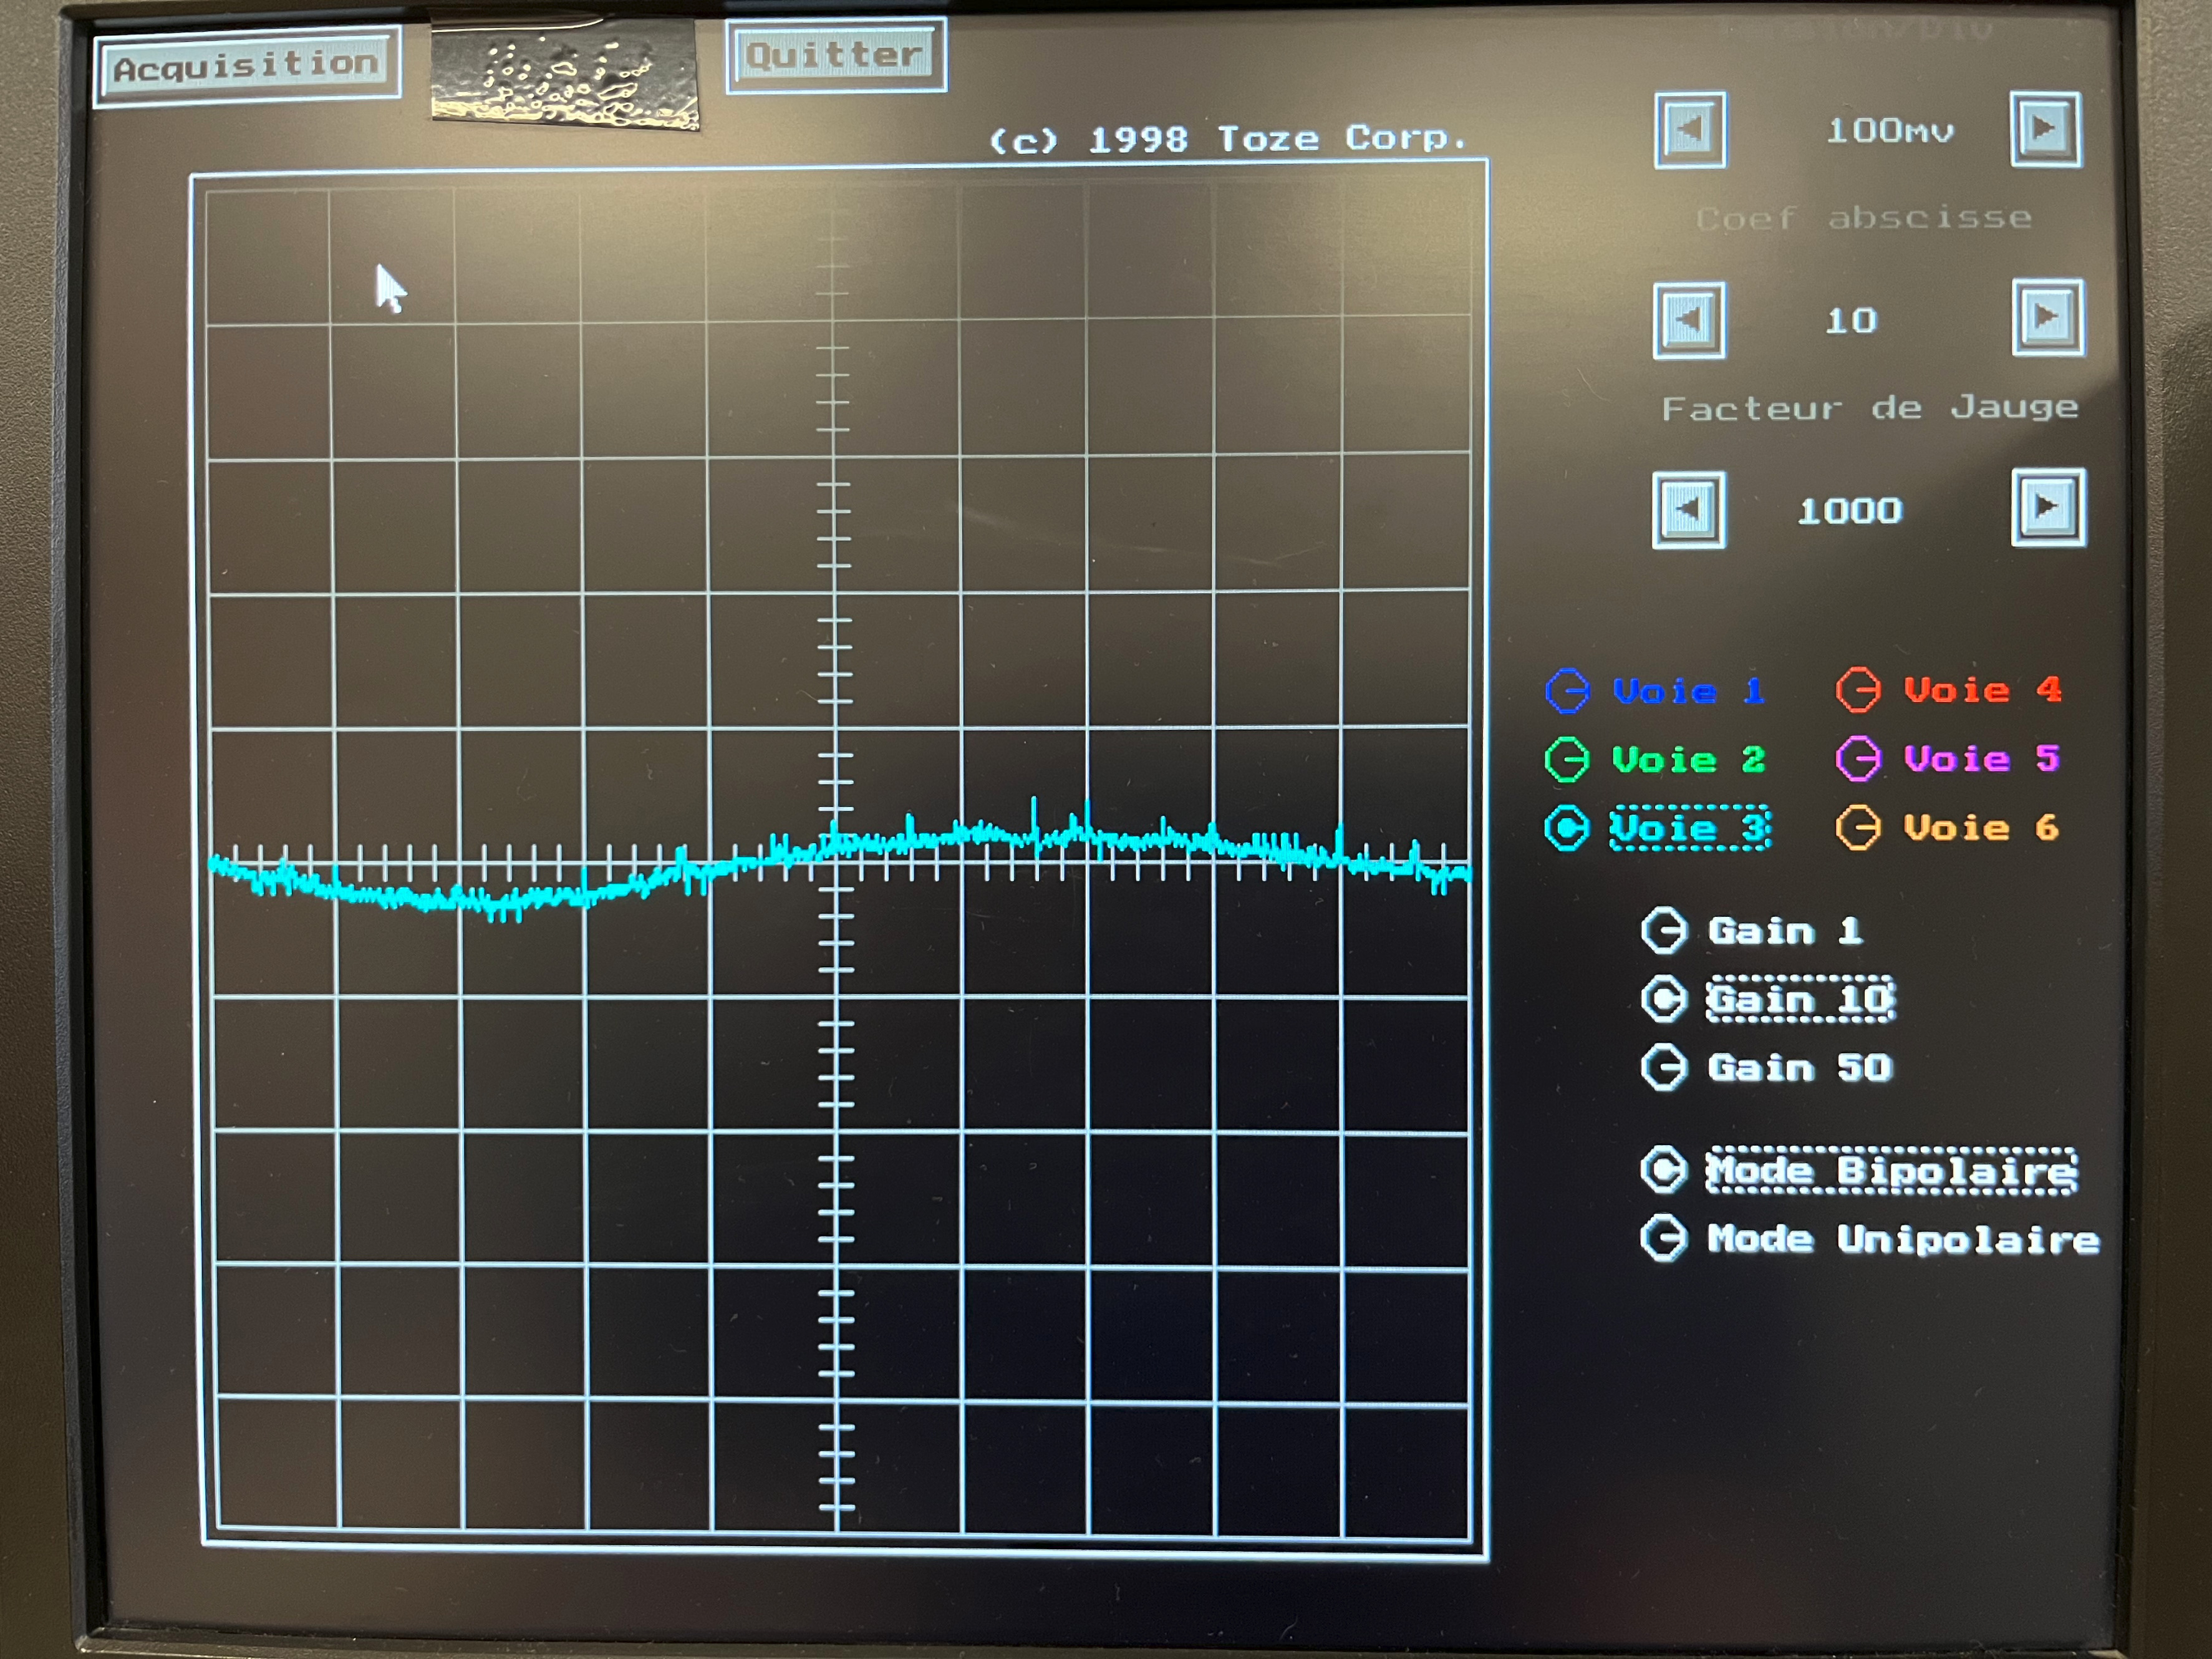Image resolution: width=2212 pixels, height=1659 pixels.
Task: Enable Voie 4 red channel
Action: click(1858, 690)
